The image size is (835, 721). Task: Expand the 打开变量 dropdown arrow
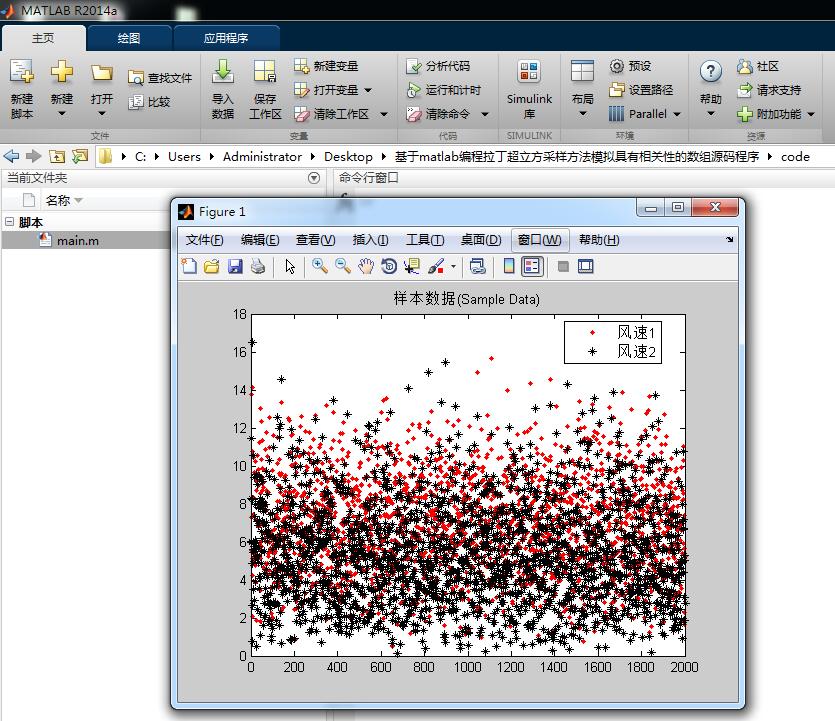368,90
